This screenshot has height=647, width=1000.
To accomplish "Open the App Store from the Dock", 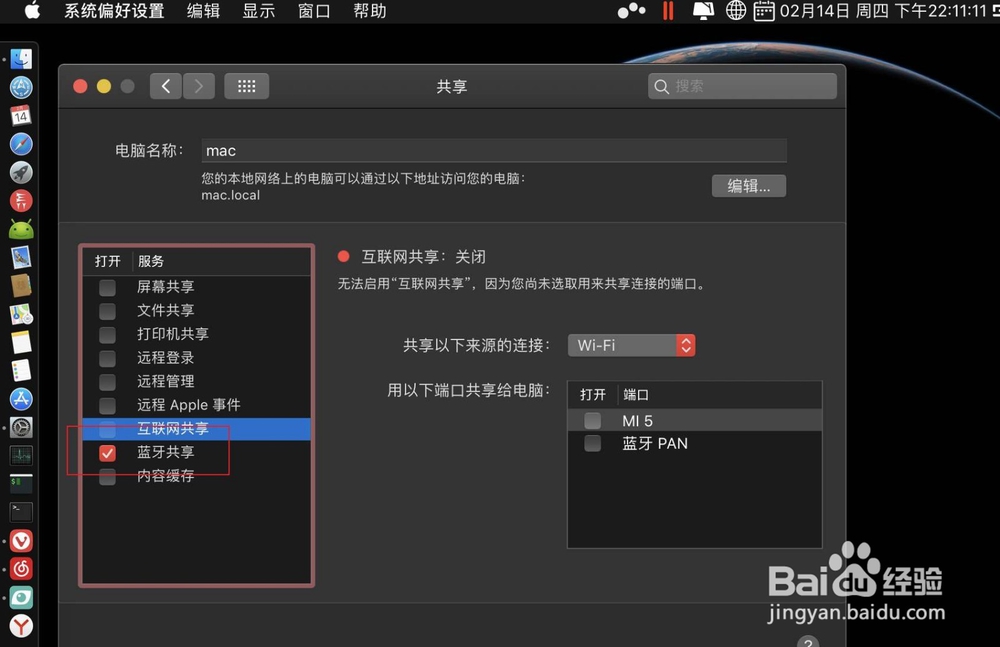I will click(x=21, y=399).
